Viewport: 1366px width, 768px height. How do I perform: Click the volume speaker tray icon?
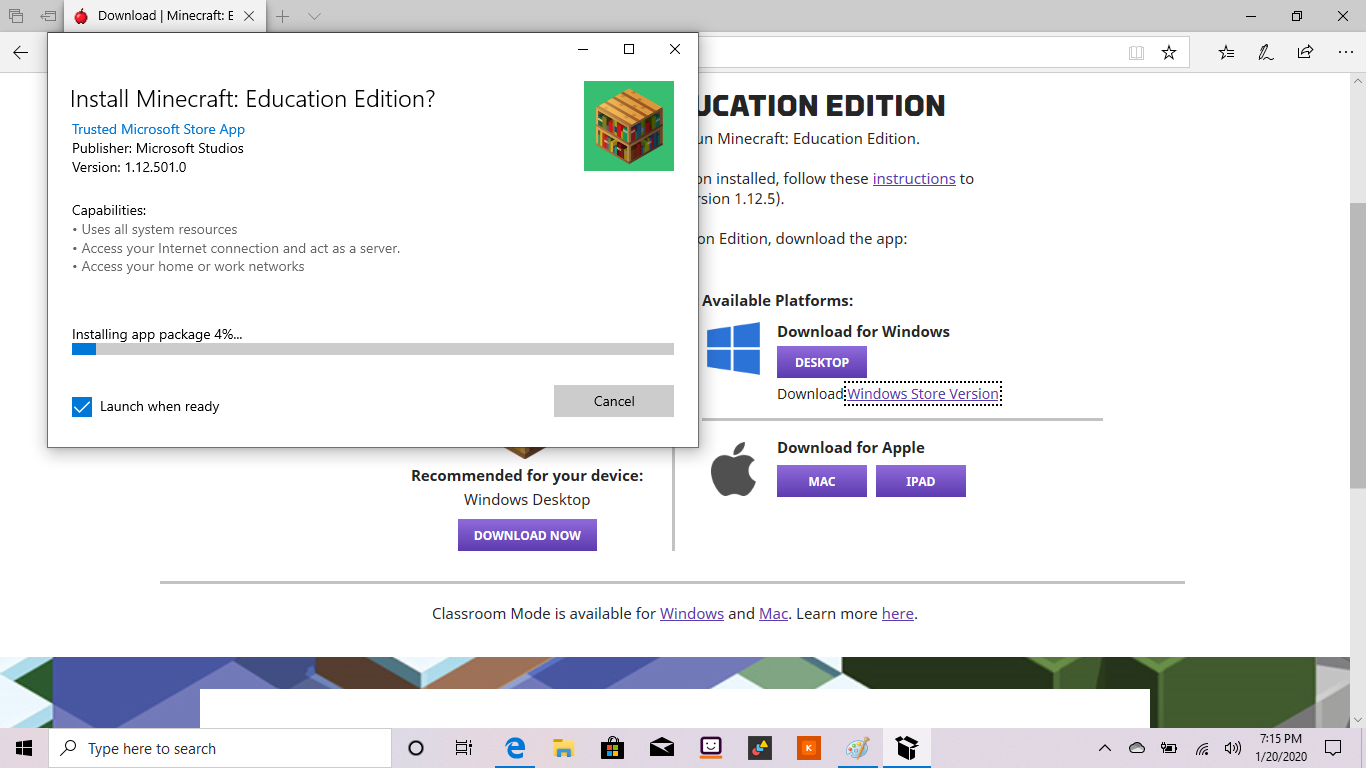(1233, 748)
